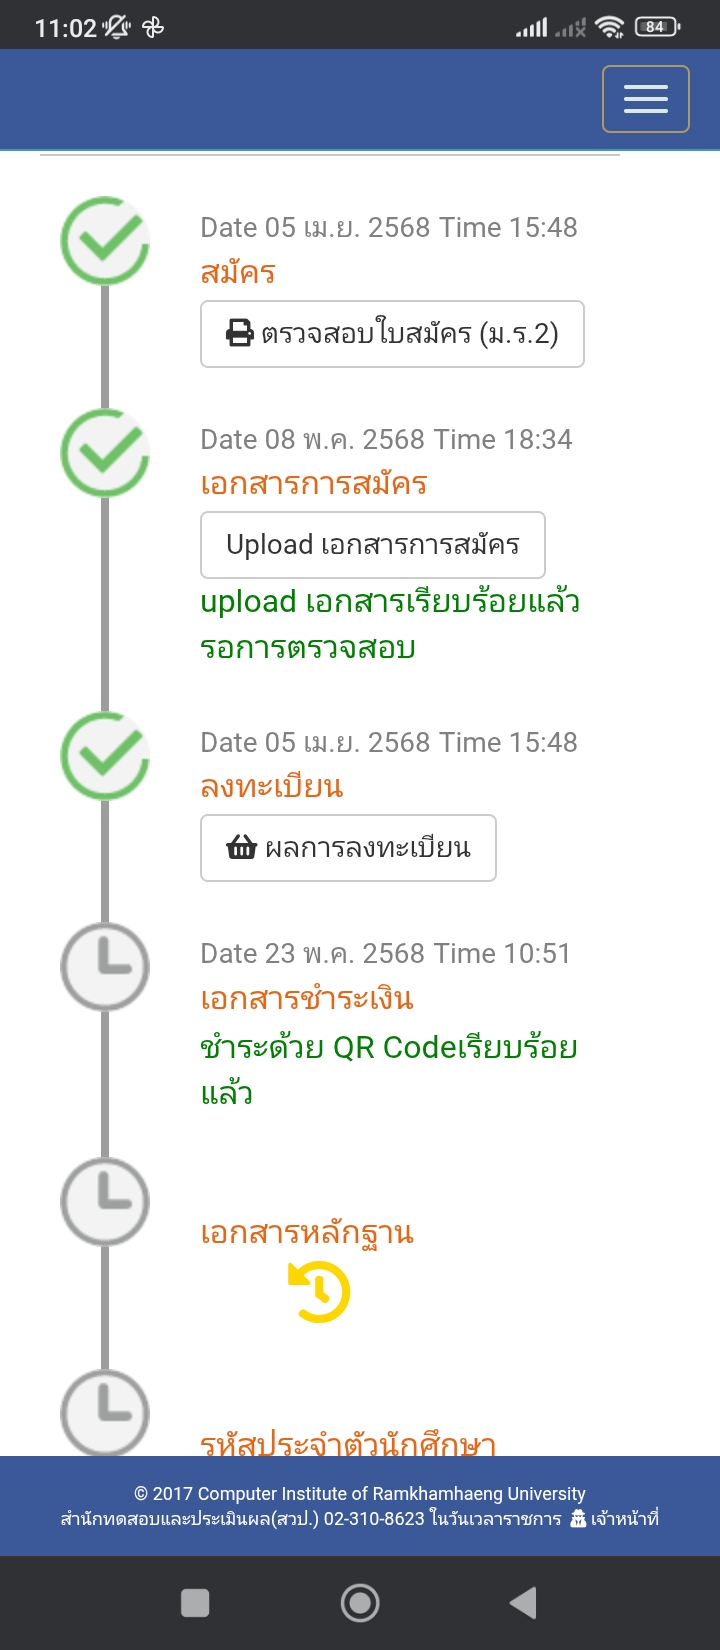Click the staff icon in the footer
The width and height of the screenshot is (720, 1650).
click(578, 1519)
